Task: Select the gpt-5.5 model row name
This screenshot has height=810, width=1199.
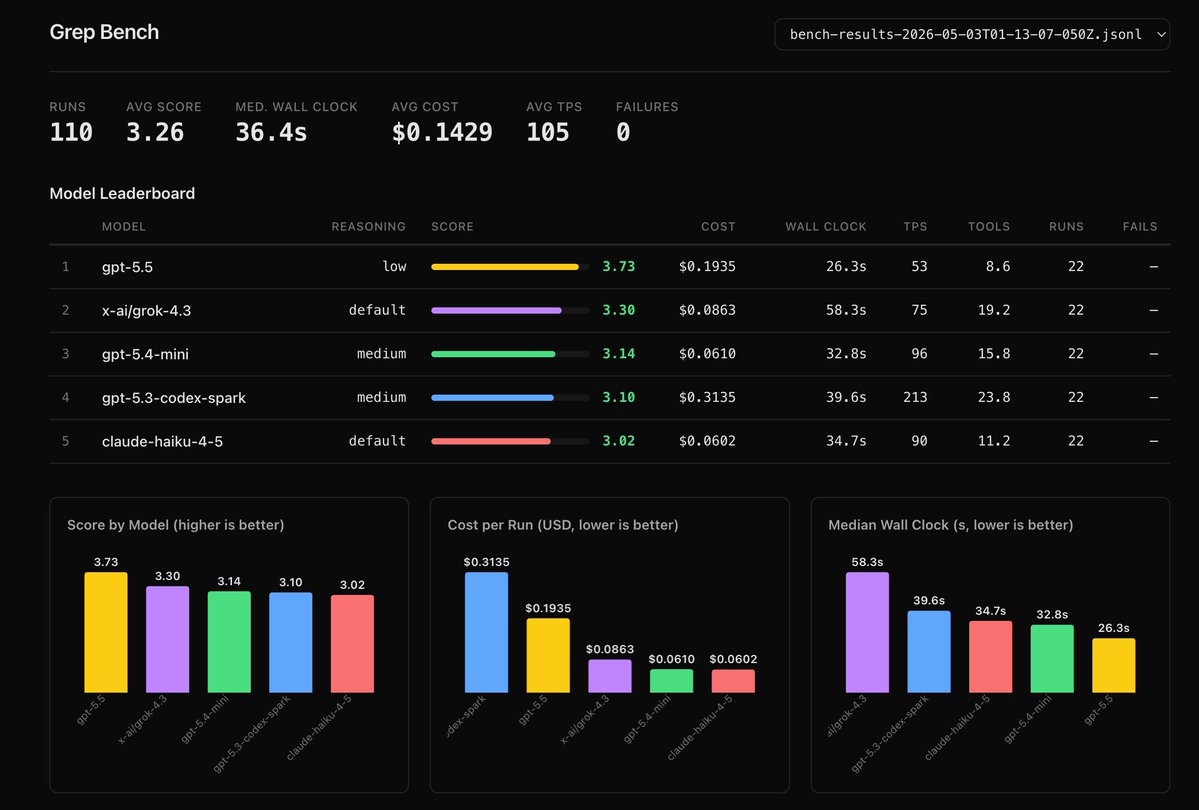Action: [127, 267]
